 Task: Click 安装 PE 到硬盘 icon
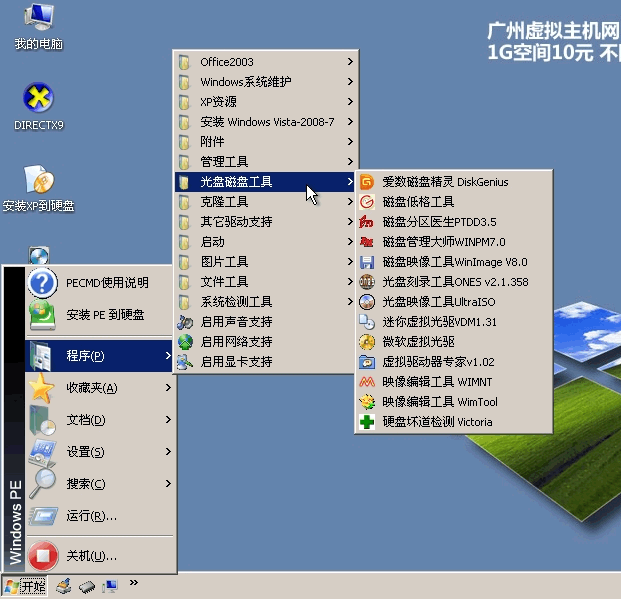pyautogui.click(x=42, y=315)
